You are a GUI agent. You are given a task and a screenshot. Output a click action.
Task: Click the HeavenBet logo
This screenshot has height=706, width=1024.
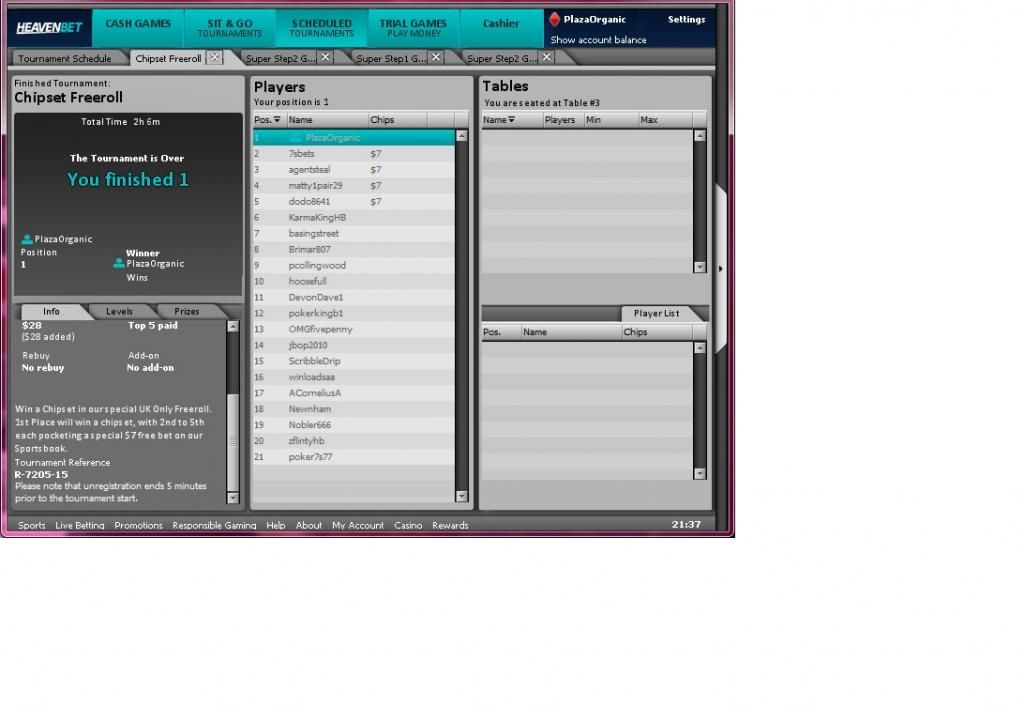[49, 27]
